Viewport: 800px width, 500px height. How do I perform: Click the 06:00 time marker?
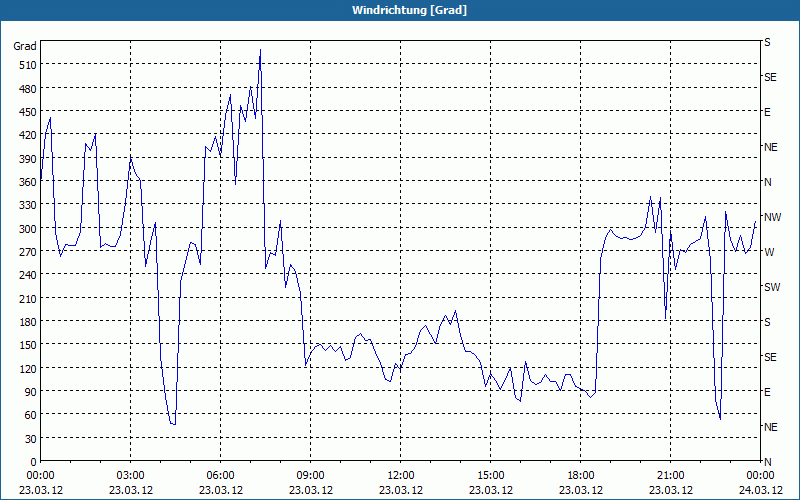tap(220, 475)
